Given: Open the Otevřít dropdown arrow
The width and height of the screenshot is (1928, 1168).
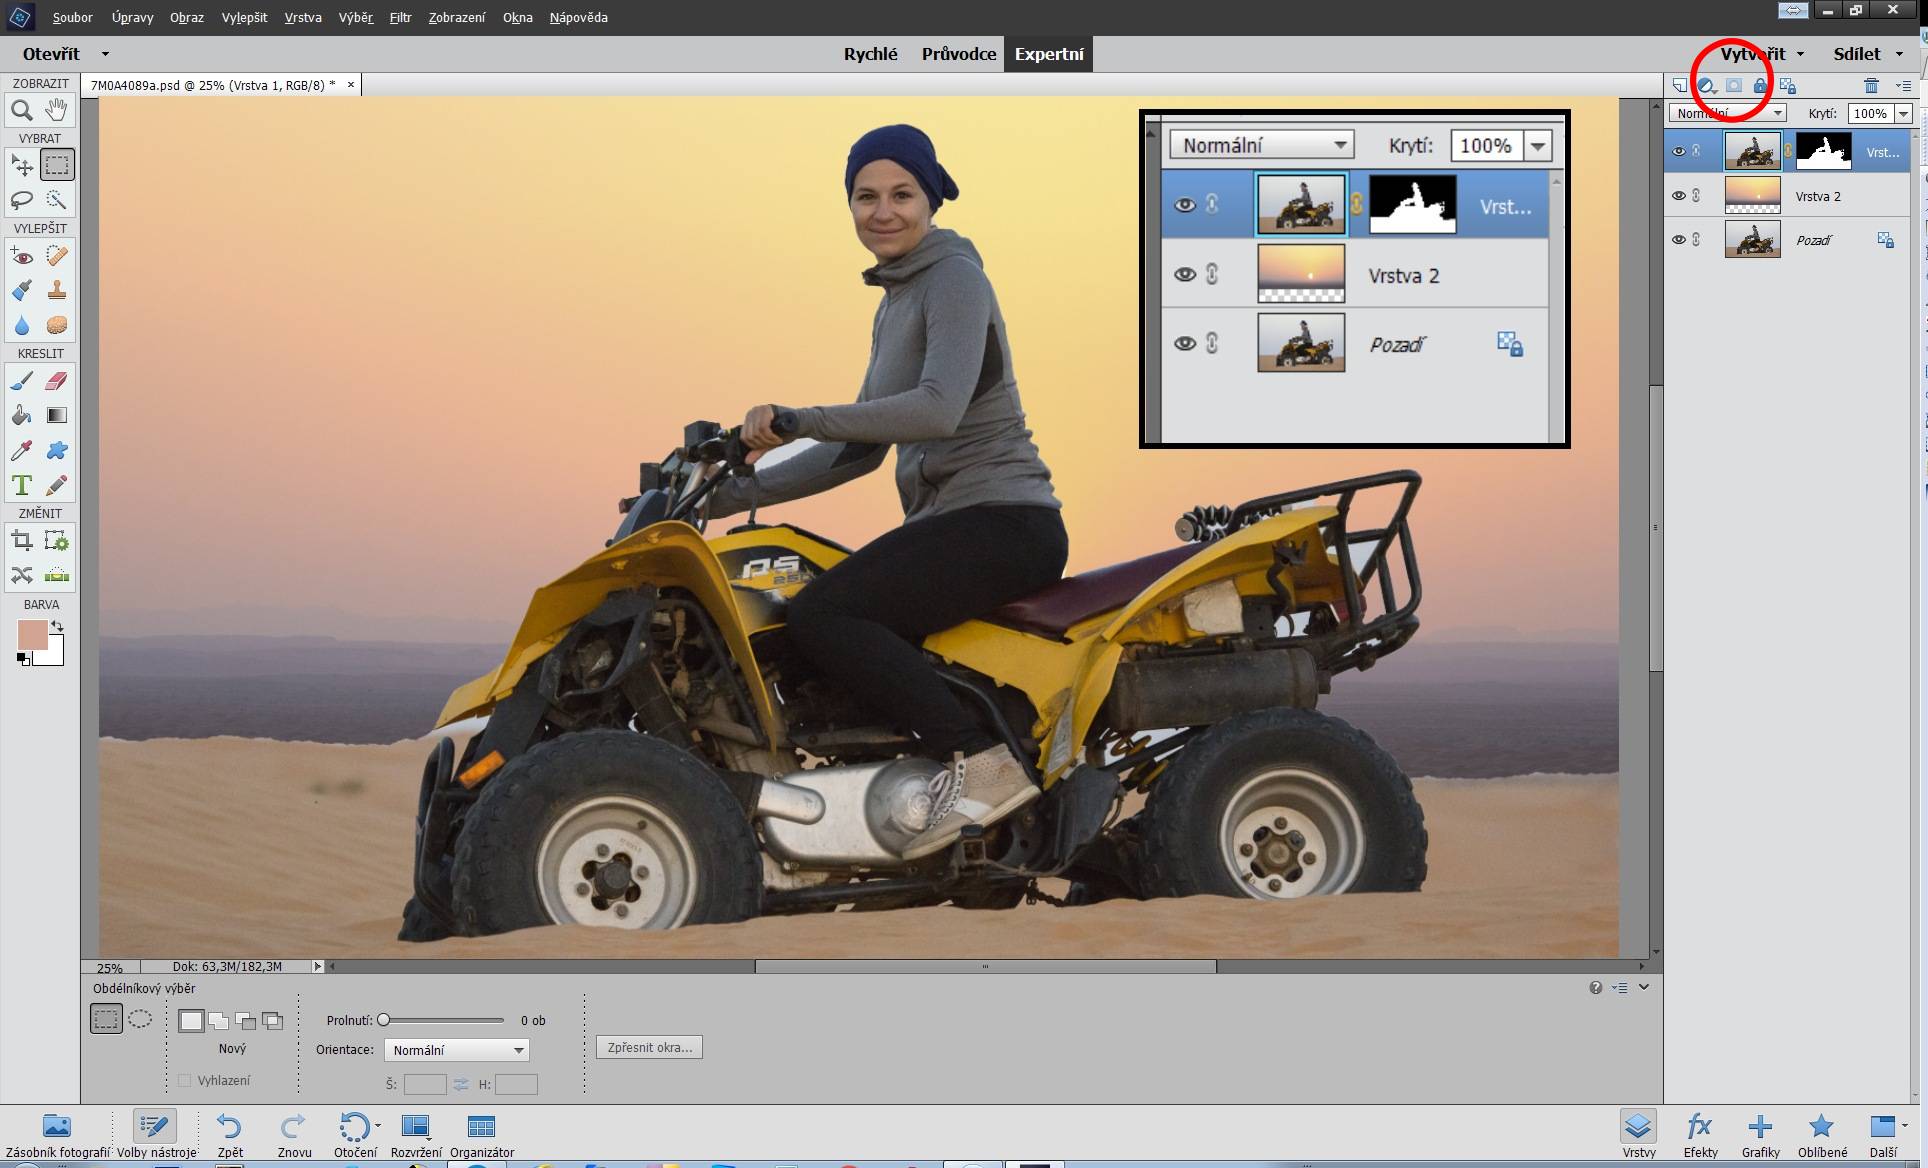Looking at the screenshot, I should (105, 54).
